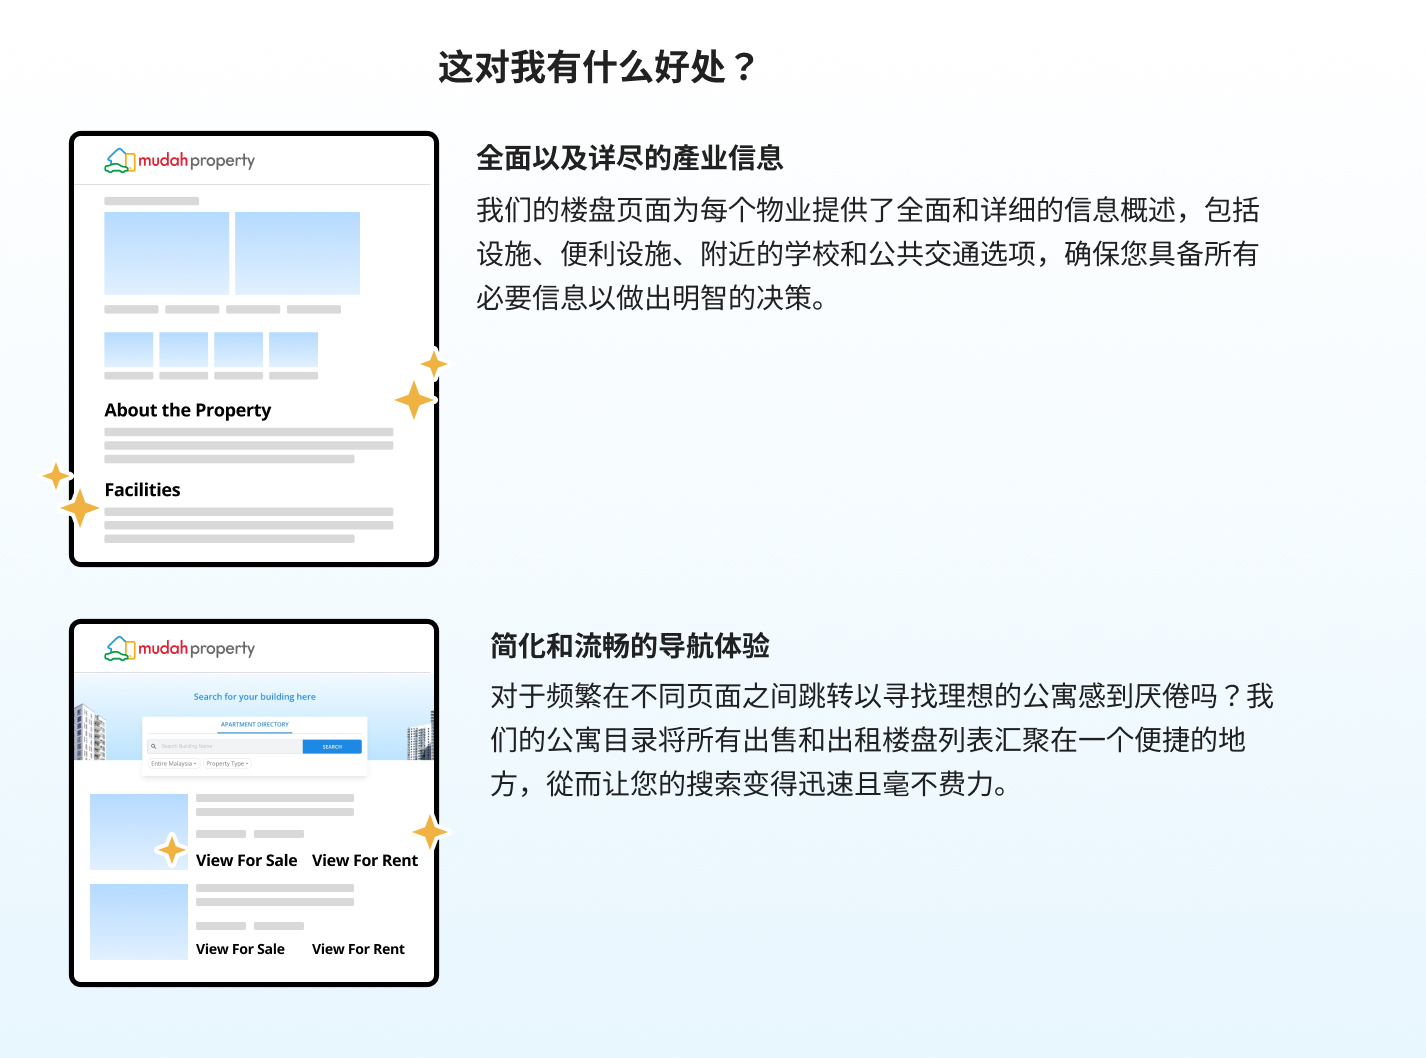Click View For Rent on the second listing
This screenshot has width=1426, height=1058.
pyautogui.click(x=358, y=949)
